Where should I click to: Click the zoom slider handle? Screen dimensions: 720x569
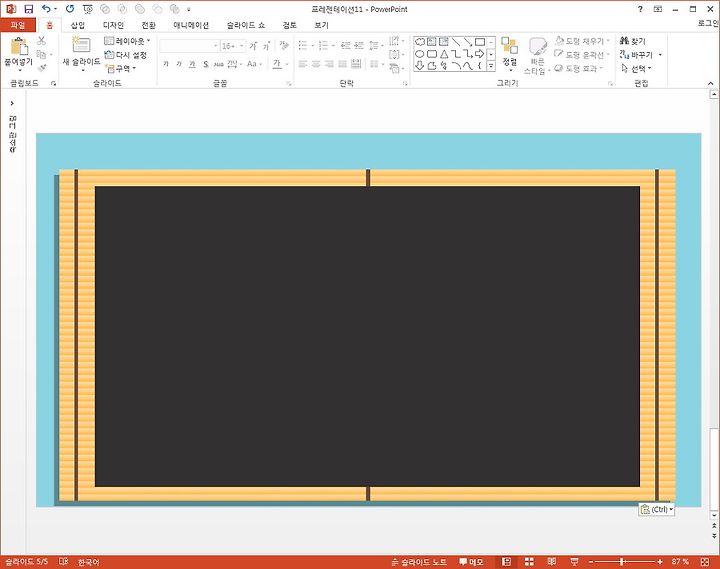622,562
